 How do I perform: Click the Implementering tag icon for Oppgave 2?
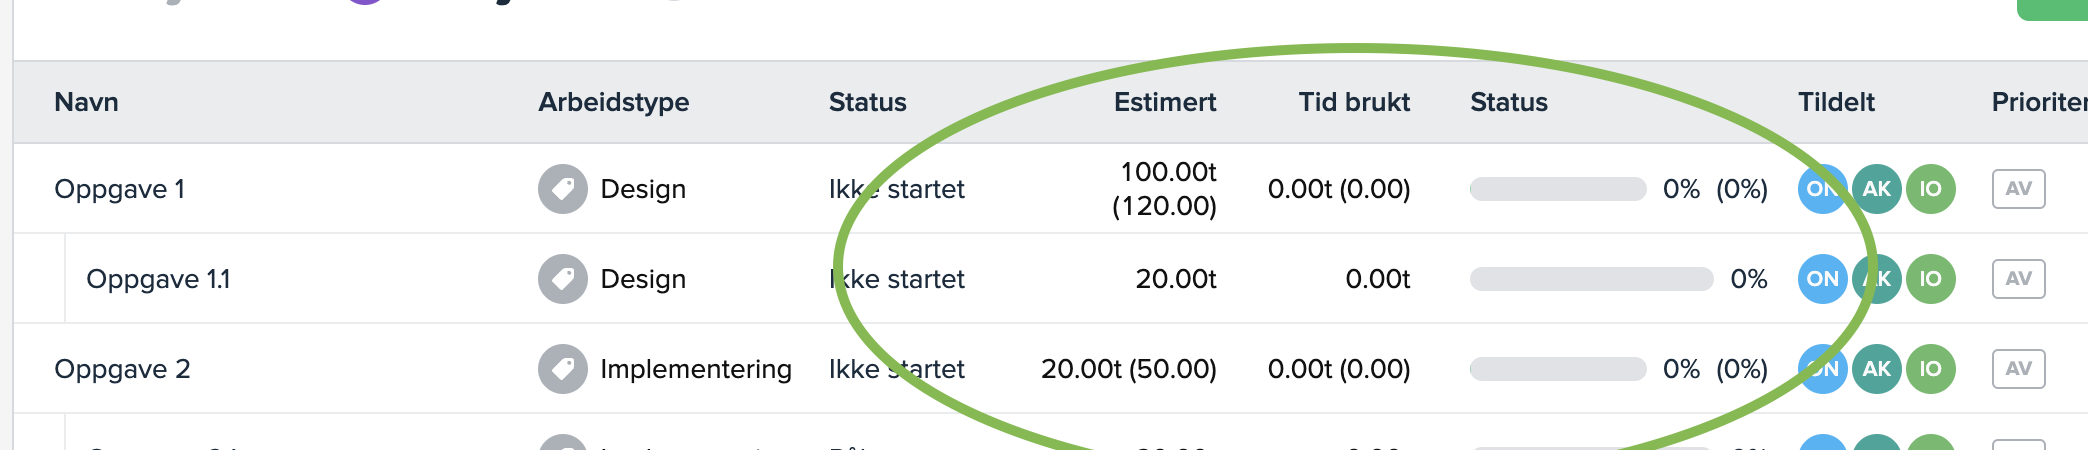coord(563,369)
